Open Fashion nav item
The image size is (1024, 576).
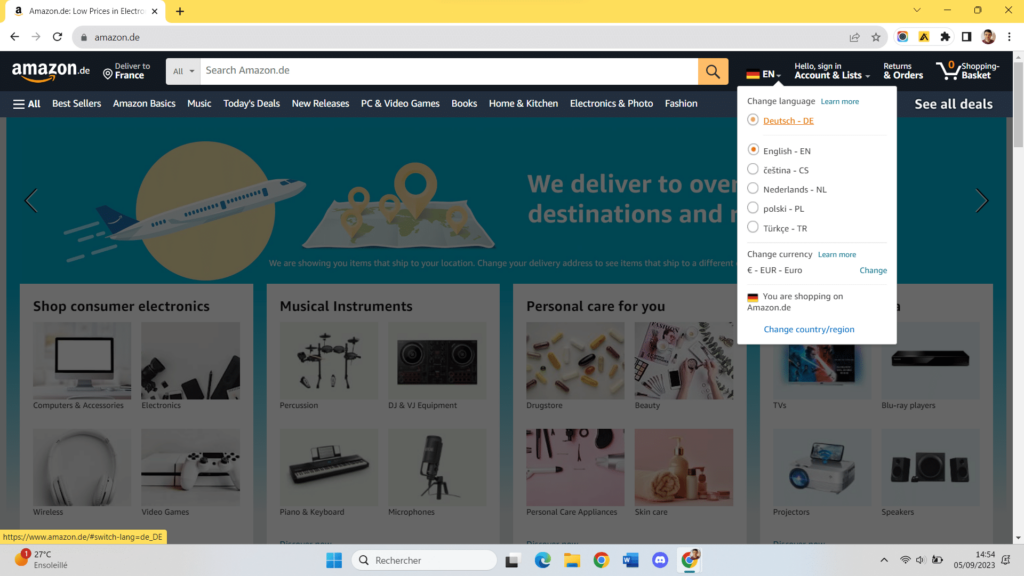click(x=681, y=104)
